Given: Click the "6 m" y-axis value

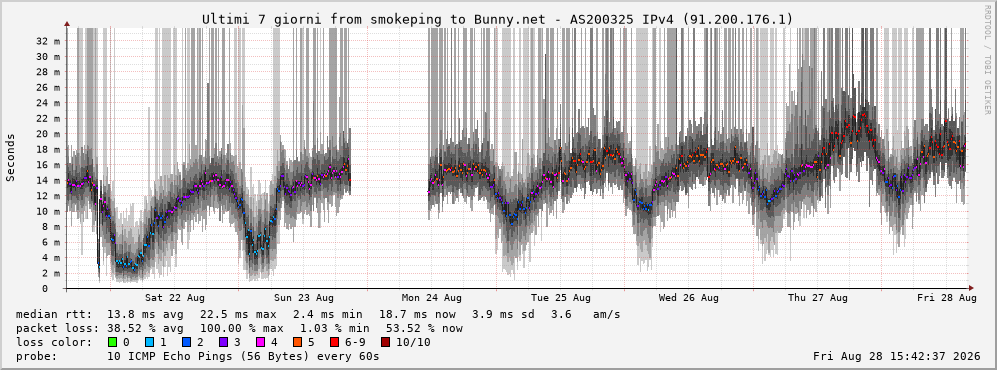Looking at the screenshot, I should pyautogui.click(x=51, y=242).
